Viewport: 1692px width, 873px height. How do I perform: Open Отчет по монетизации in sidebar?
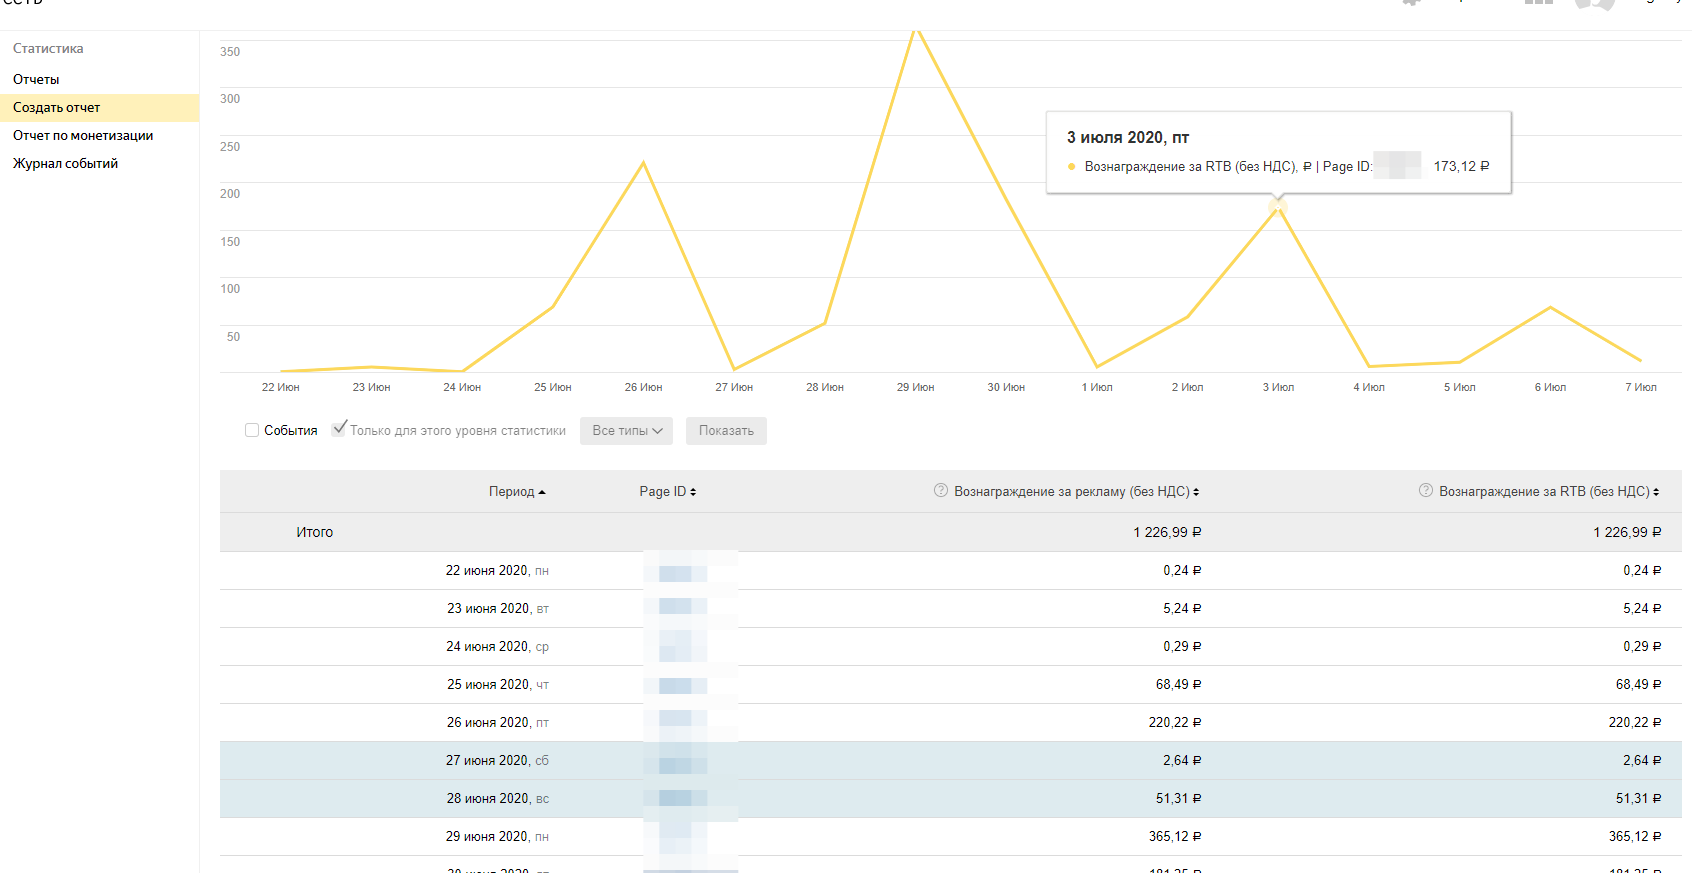coord(83,135)
